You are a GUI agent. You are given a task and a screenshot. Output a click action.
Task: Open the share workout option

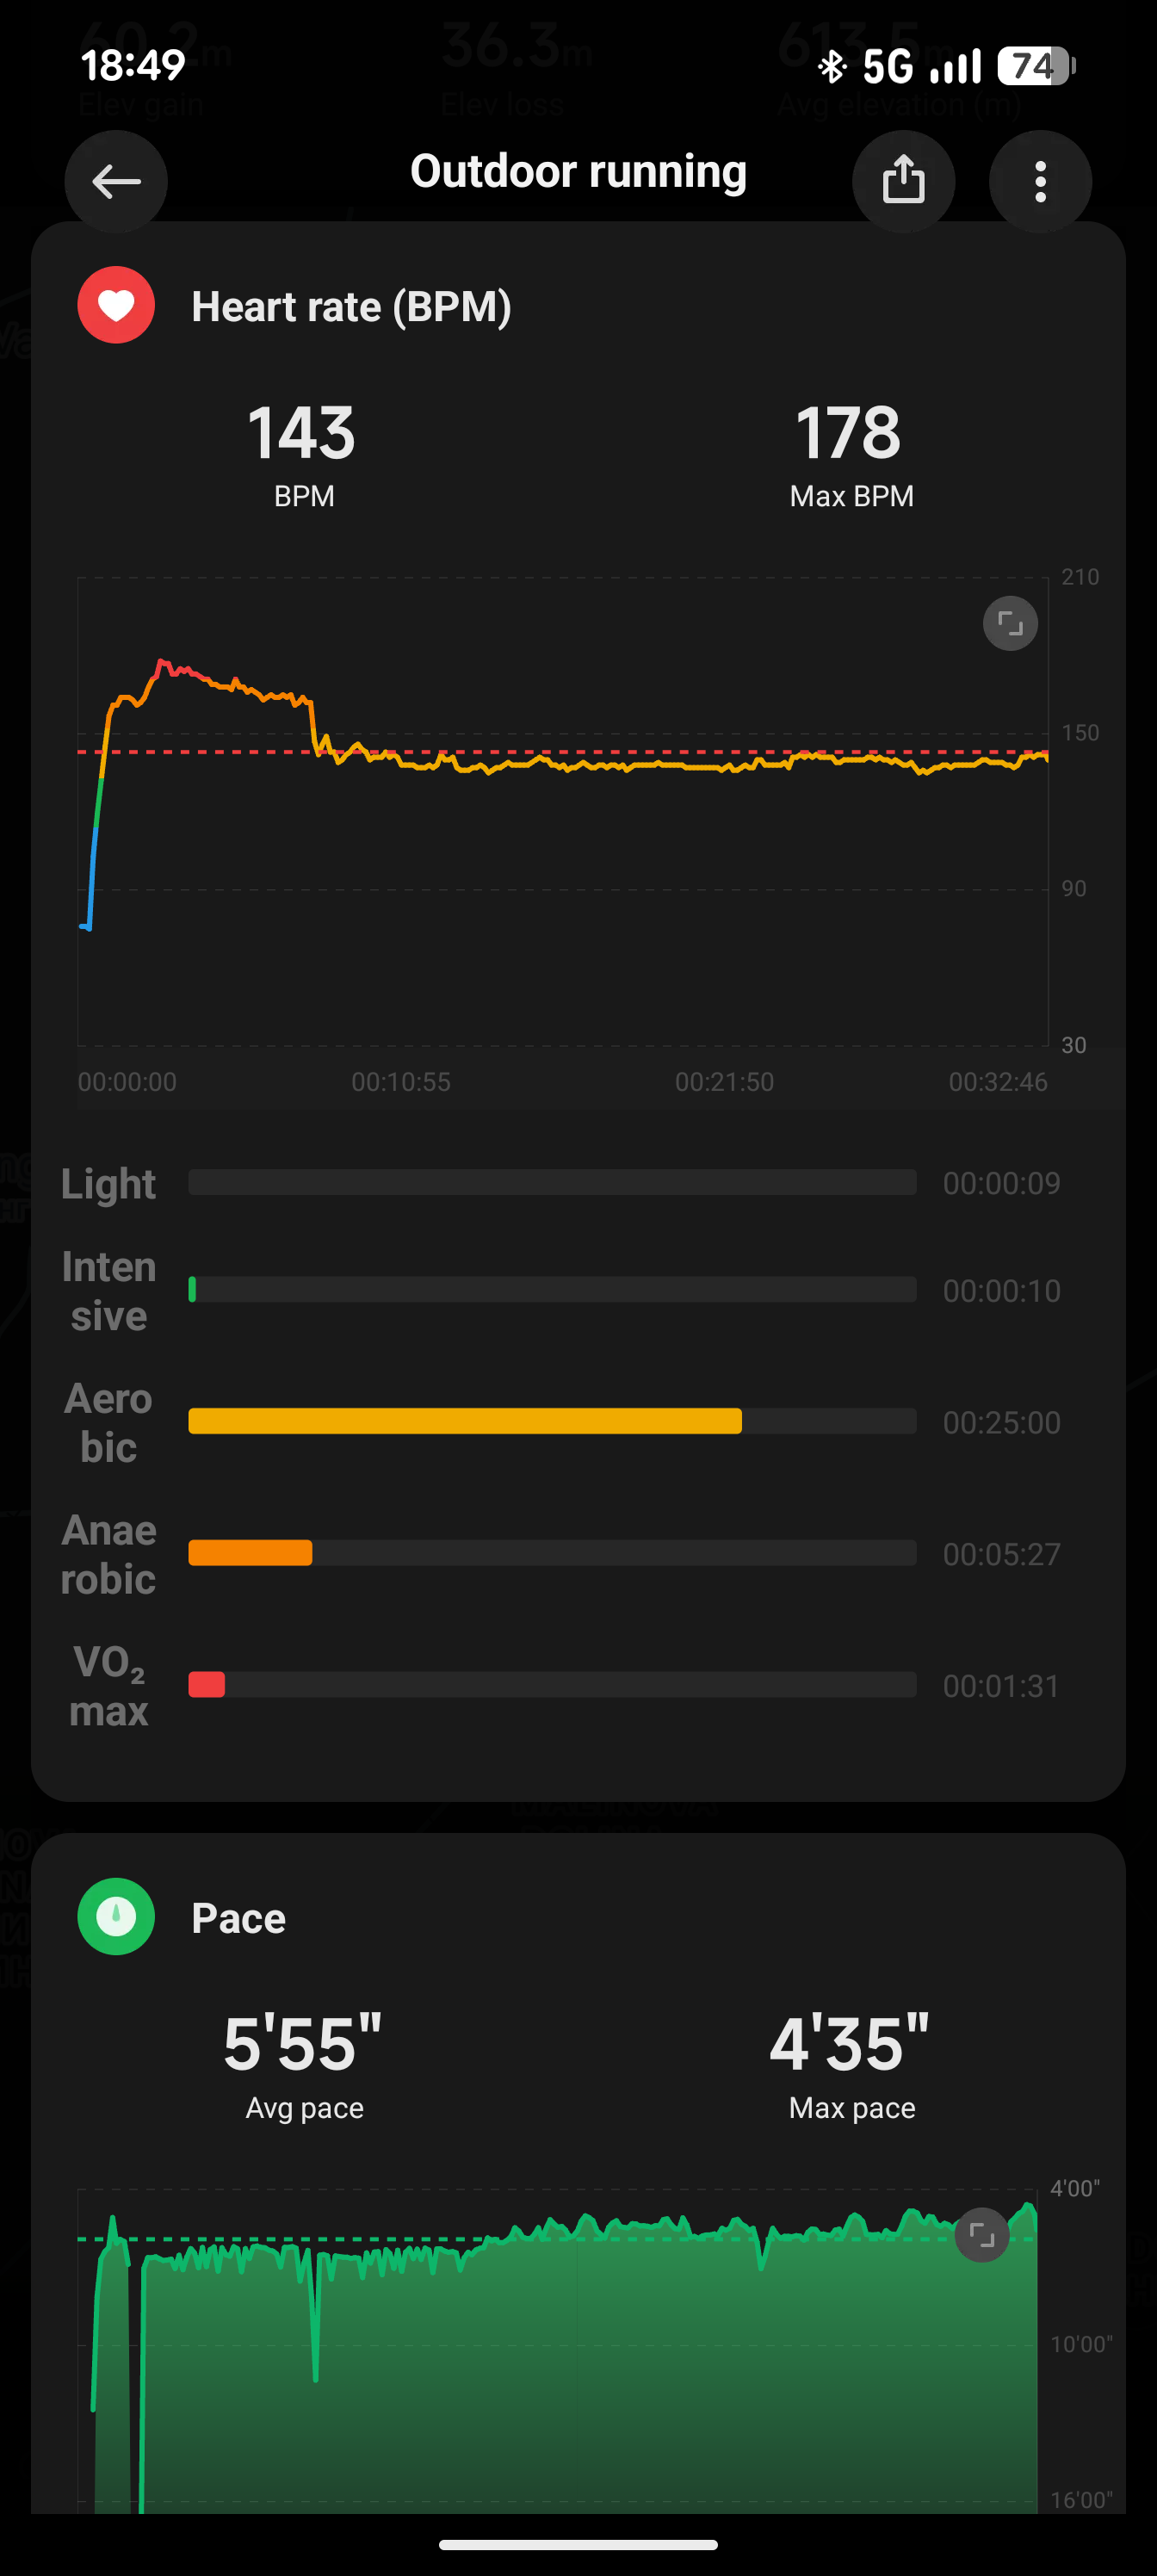903,181
